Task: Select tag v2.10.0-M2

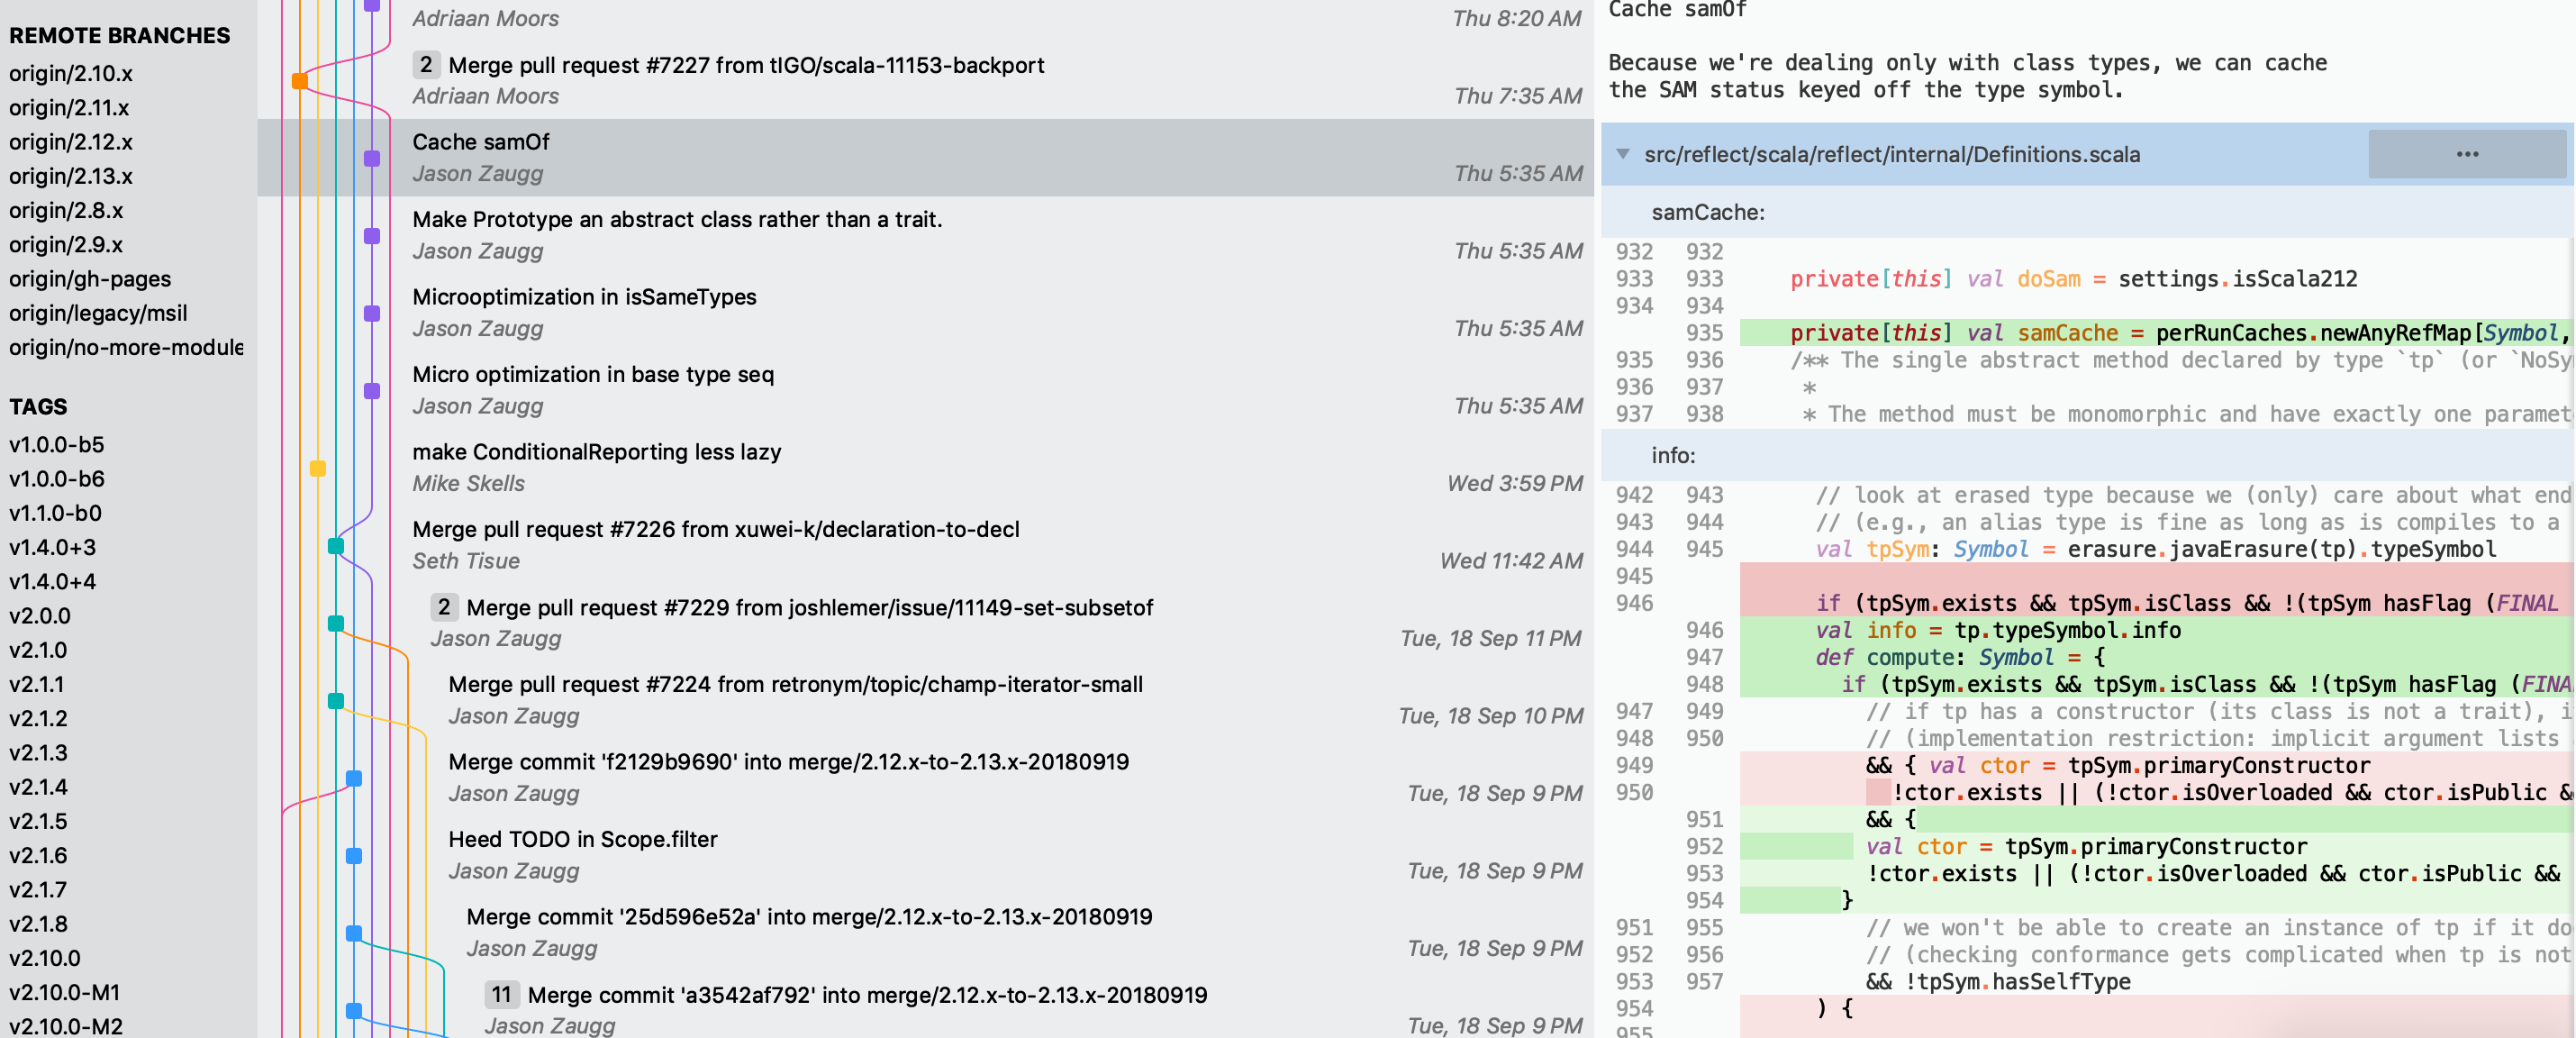Action: point(66,1026)
